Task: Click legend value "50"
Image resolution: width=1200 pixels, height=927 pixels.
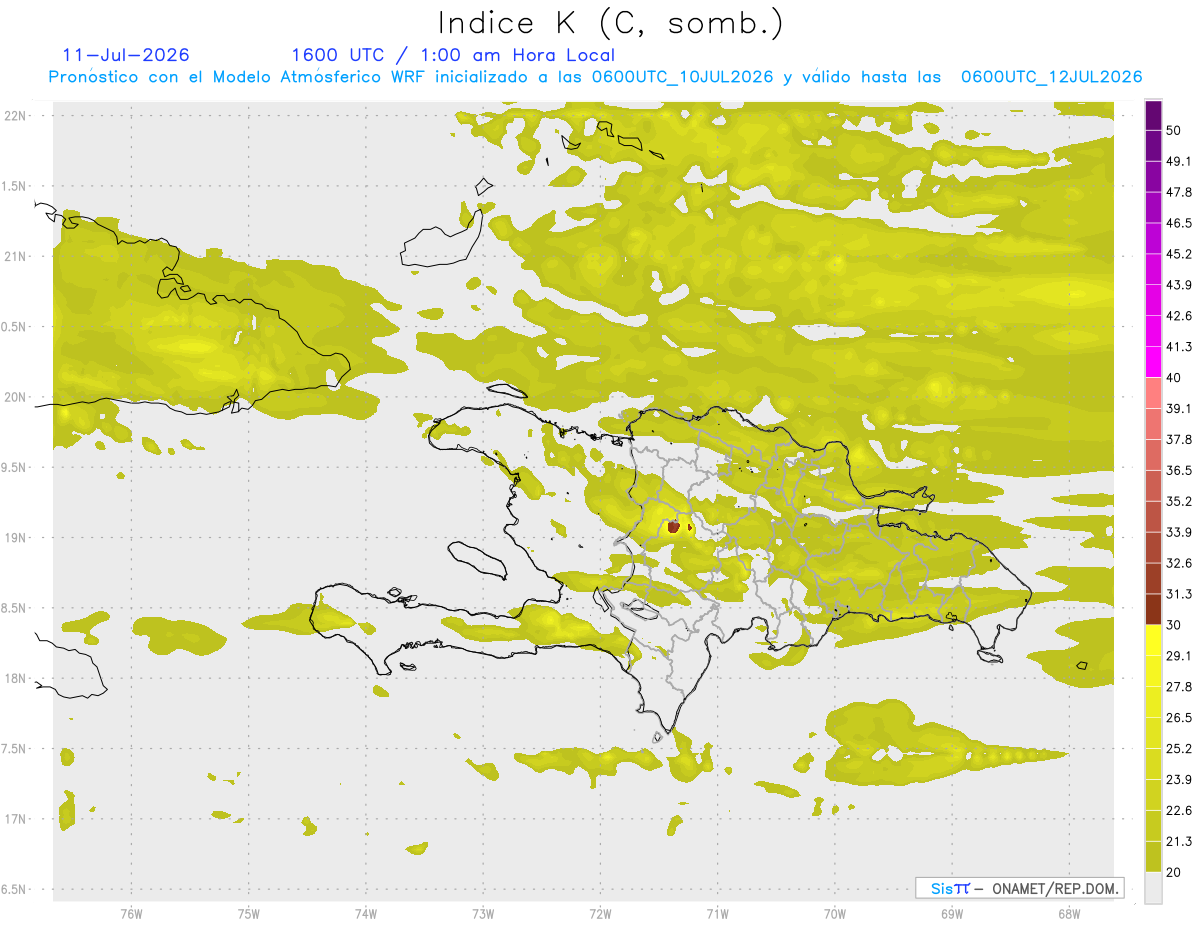Action: pos(1174,130)
